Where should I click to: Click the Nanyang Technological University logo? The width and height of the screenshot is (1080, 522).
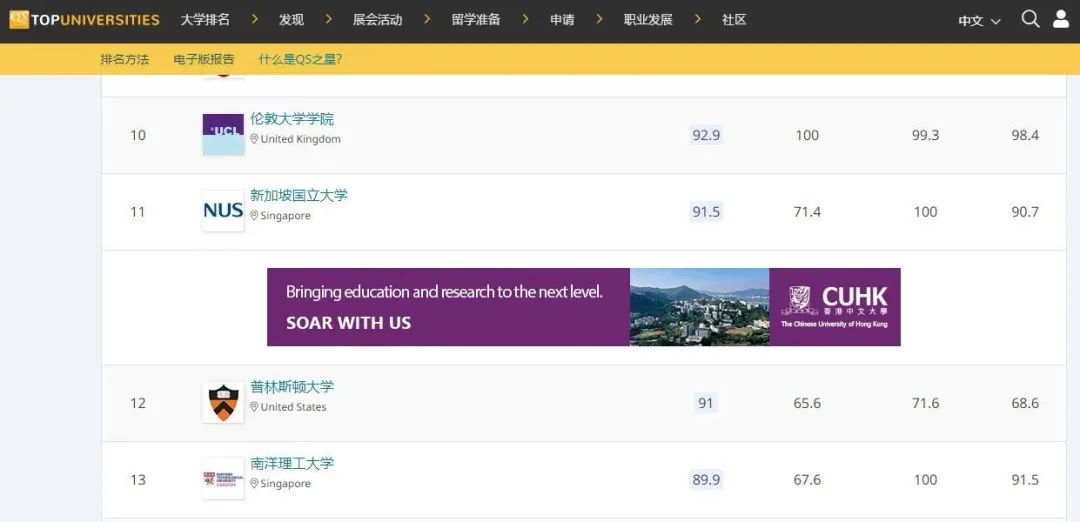[x=223, y=479]
